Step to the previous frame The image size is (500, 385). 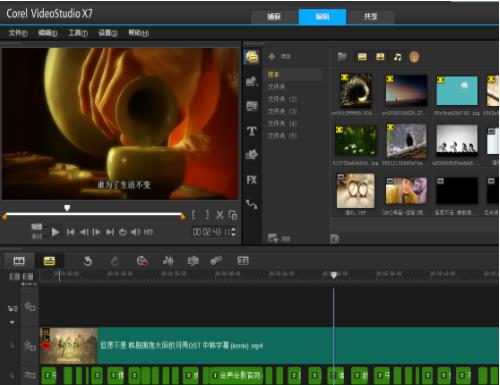(84, 232)
